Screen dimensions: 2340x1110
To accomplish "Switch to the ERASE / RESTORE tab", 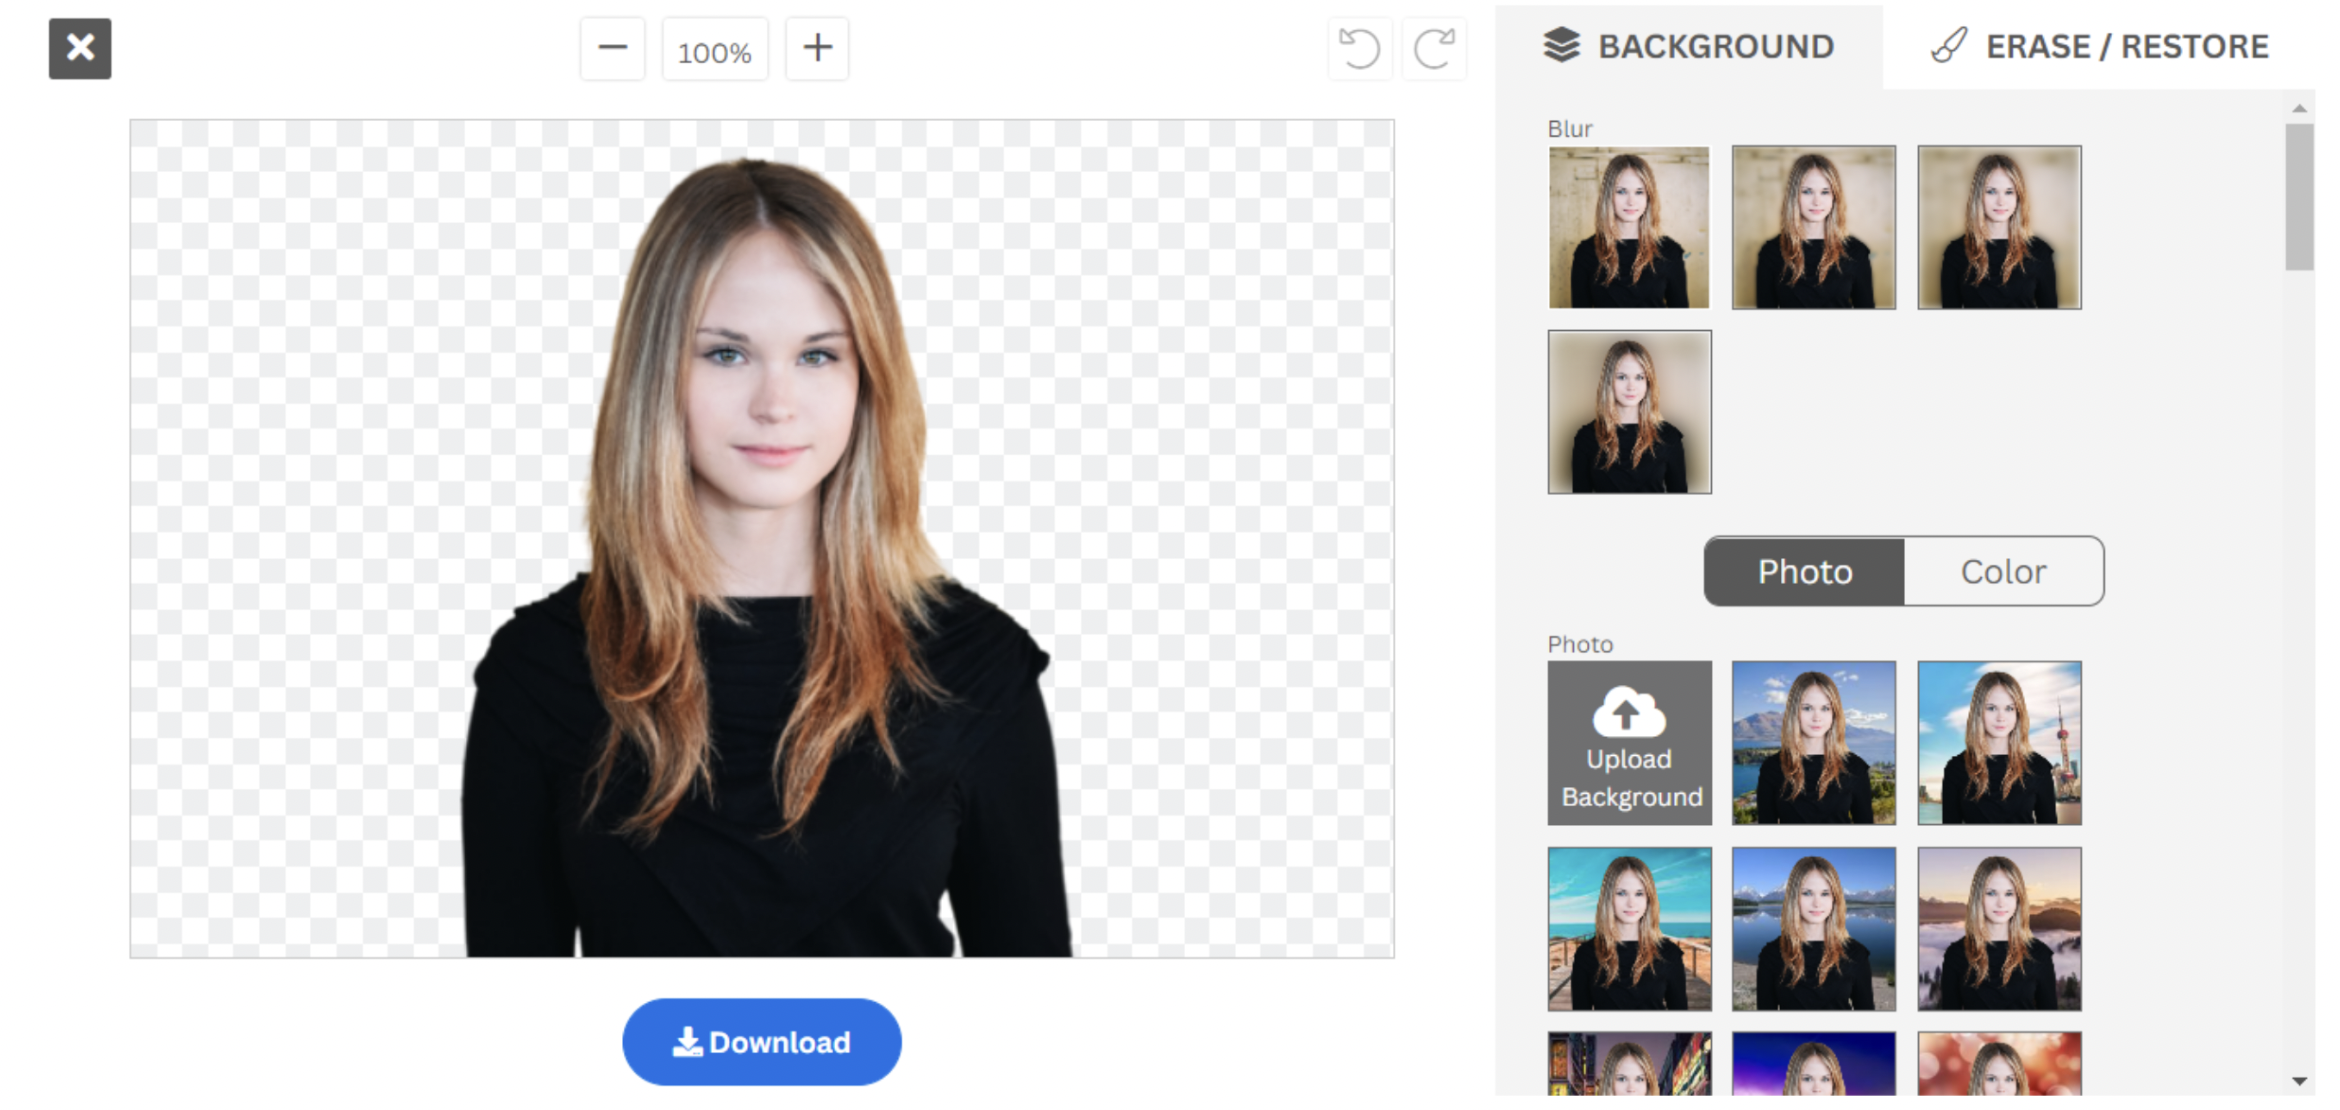I will coord(2099,46).
